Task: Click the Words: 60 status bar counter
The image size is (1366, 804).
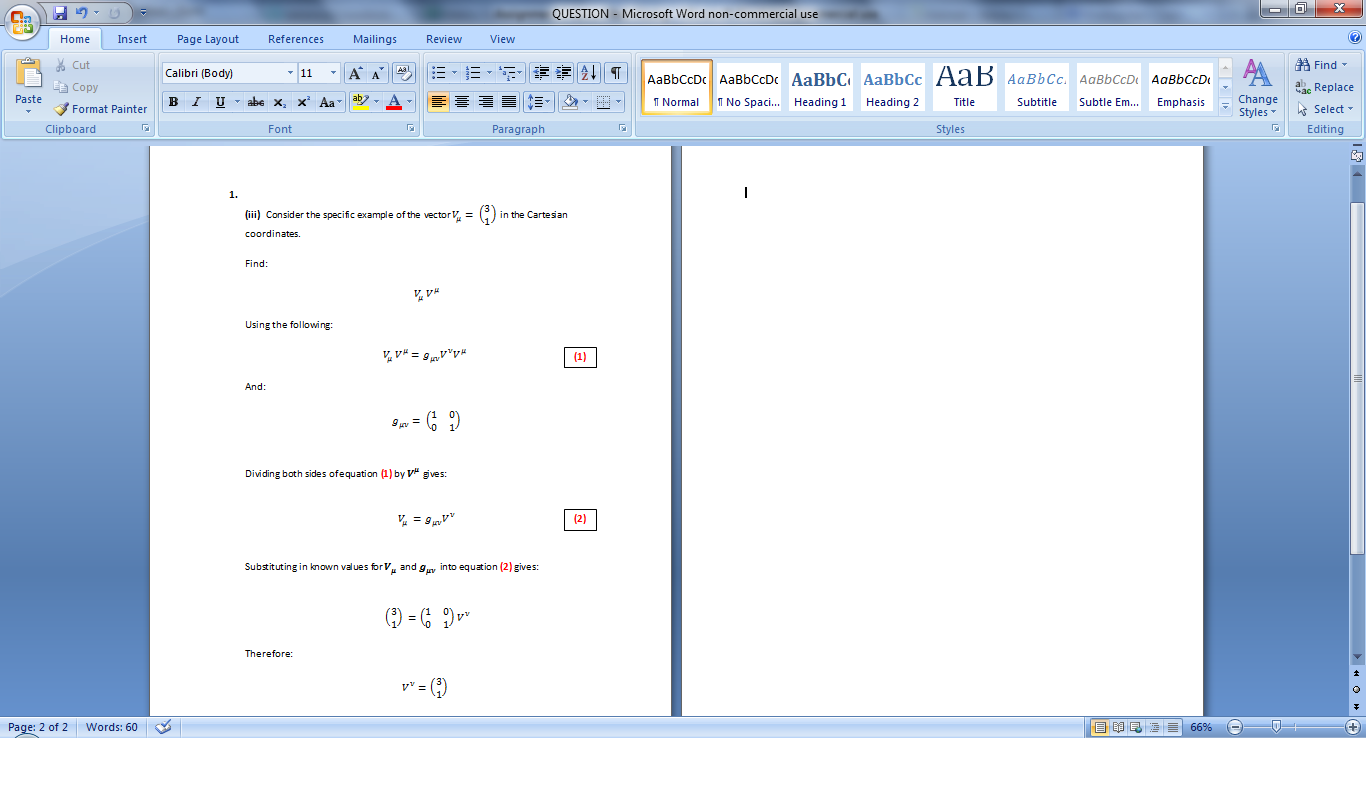Action: pyautogui.click(x=112, y=727)
